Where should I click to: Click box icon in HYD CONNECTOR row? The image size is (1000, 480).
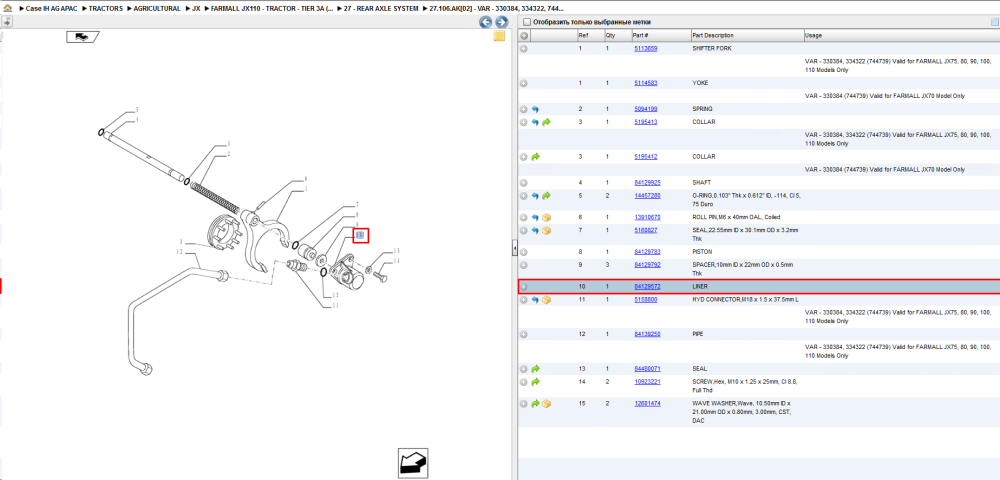point(547,300)
